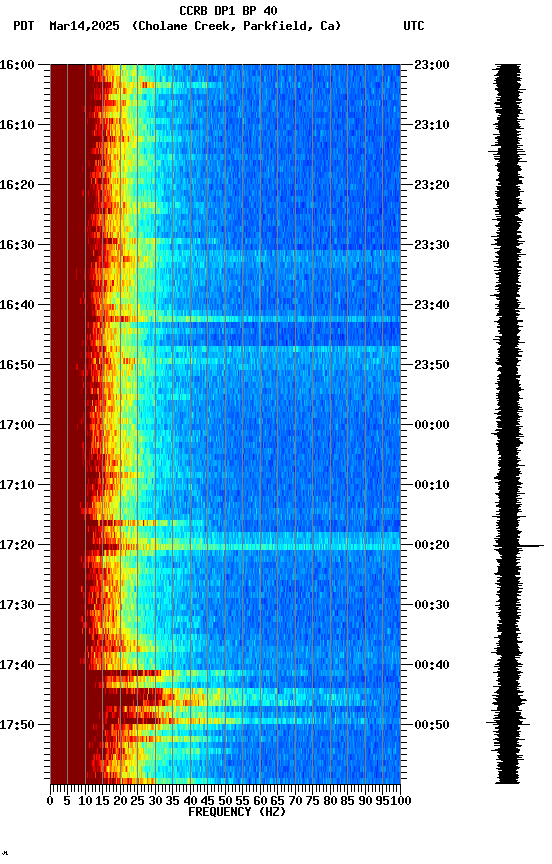The image size is (552, 864).
Task: Click the 17:40 PDT time label
Action: (x=17, y=665)
